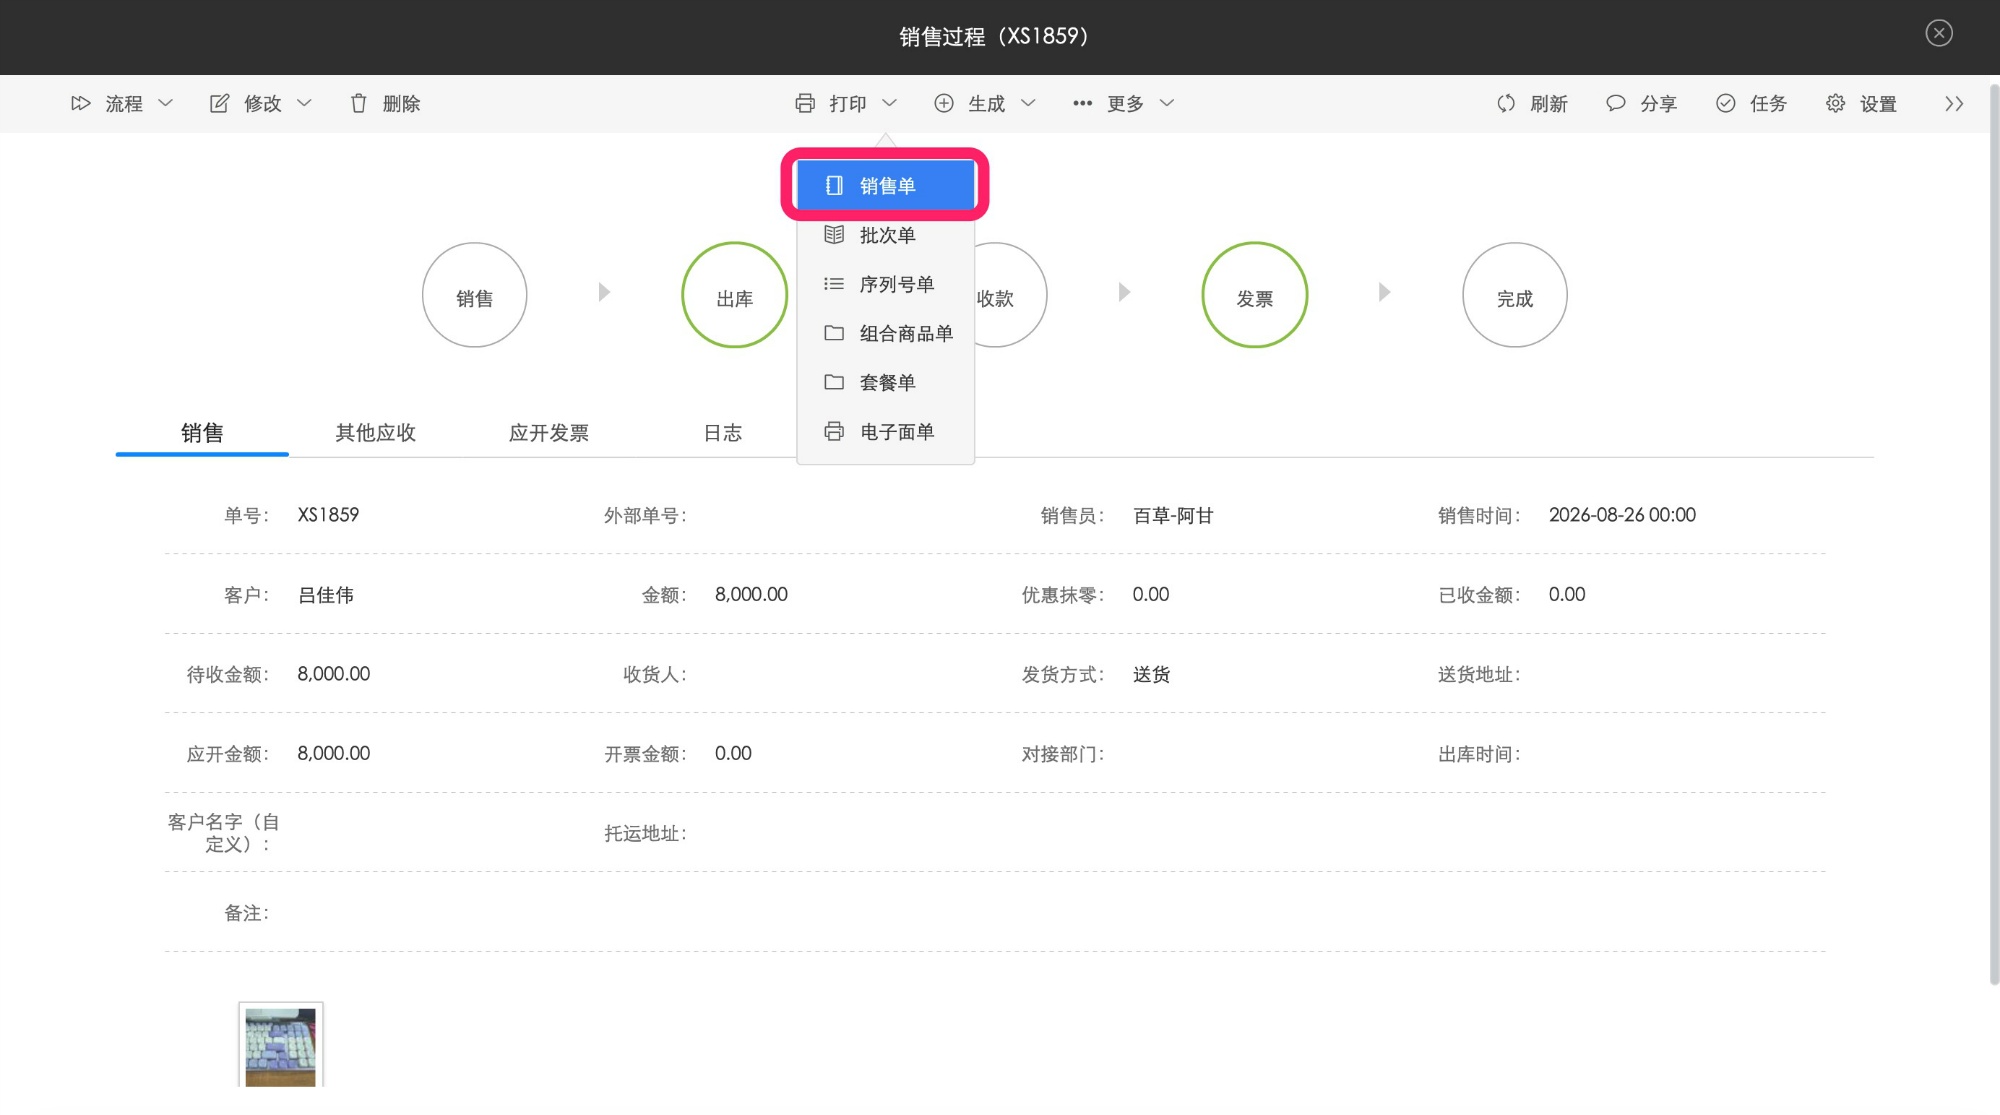The width and height of the screenshot is (2000, 1115).
Task: Click the 销售 stage circle
Action: coord(474,295)
